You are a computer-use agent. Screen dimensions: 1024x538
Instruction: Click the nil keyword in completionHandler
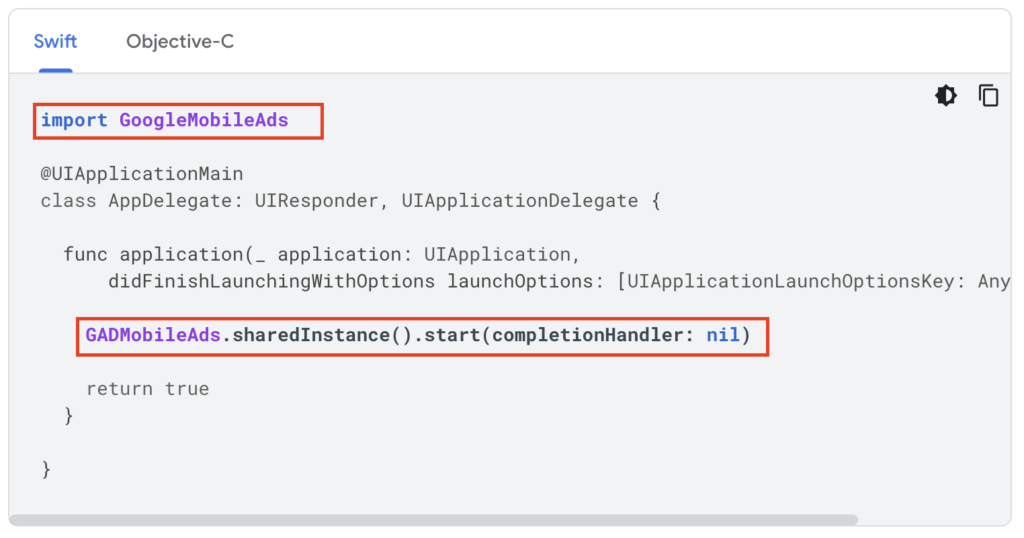(723, 335)
